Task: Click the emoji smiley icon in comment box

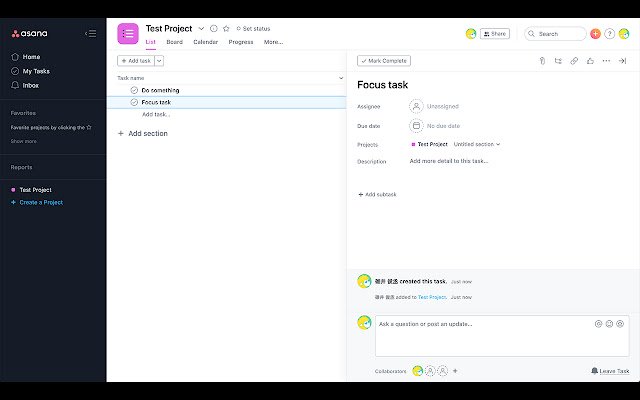Action: pyautogui.click(x=609, y=324)
